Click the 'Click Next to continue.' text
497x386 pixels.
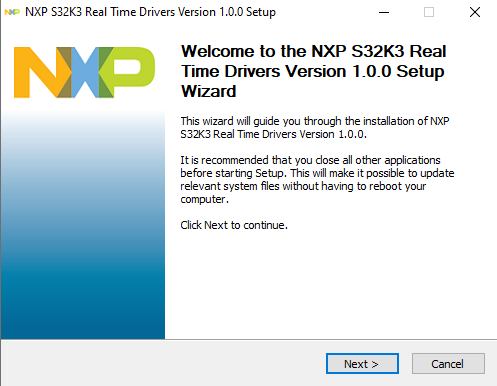pyautogui.click(x=234, y=225)
